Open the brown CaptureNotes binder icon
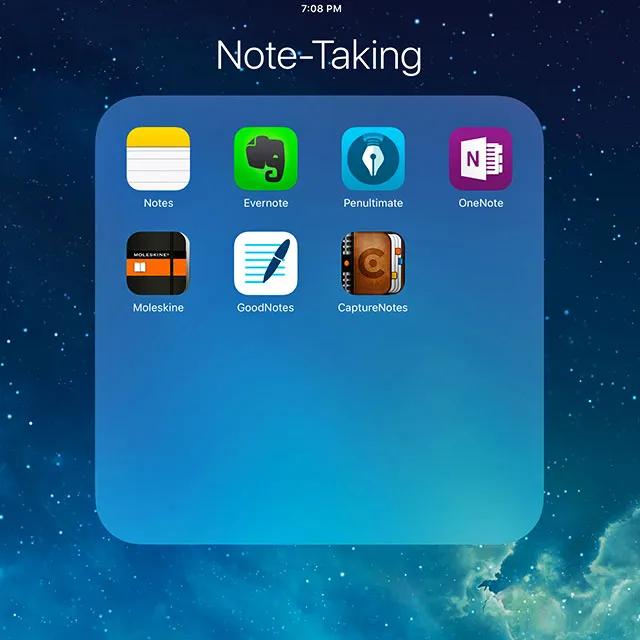The height and width of the screenshot is (640, 640). (x=373, y=264)
